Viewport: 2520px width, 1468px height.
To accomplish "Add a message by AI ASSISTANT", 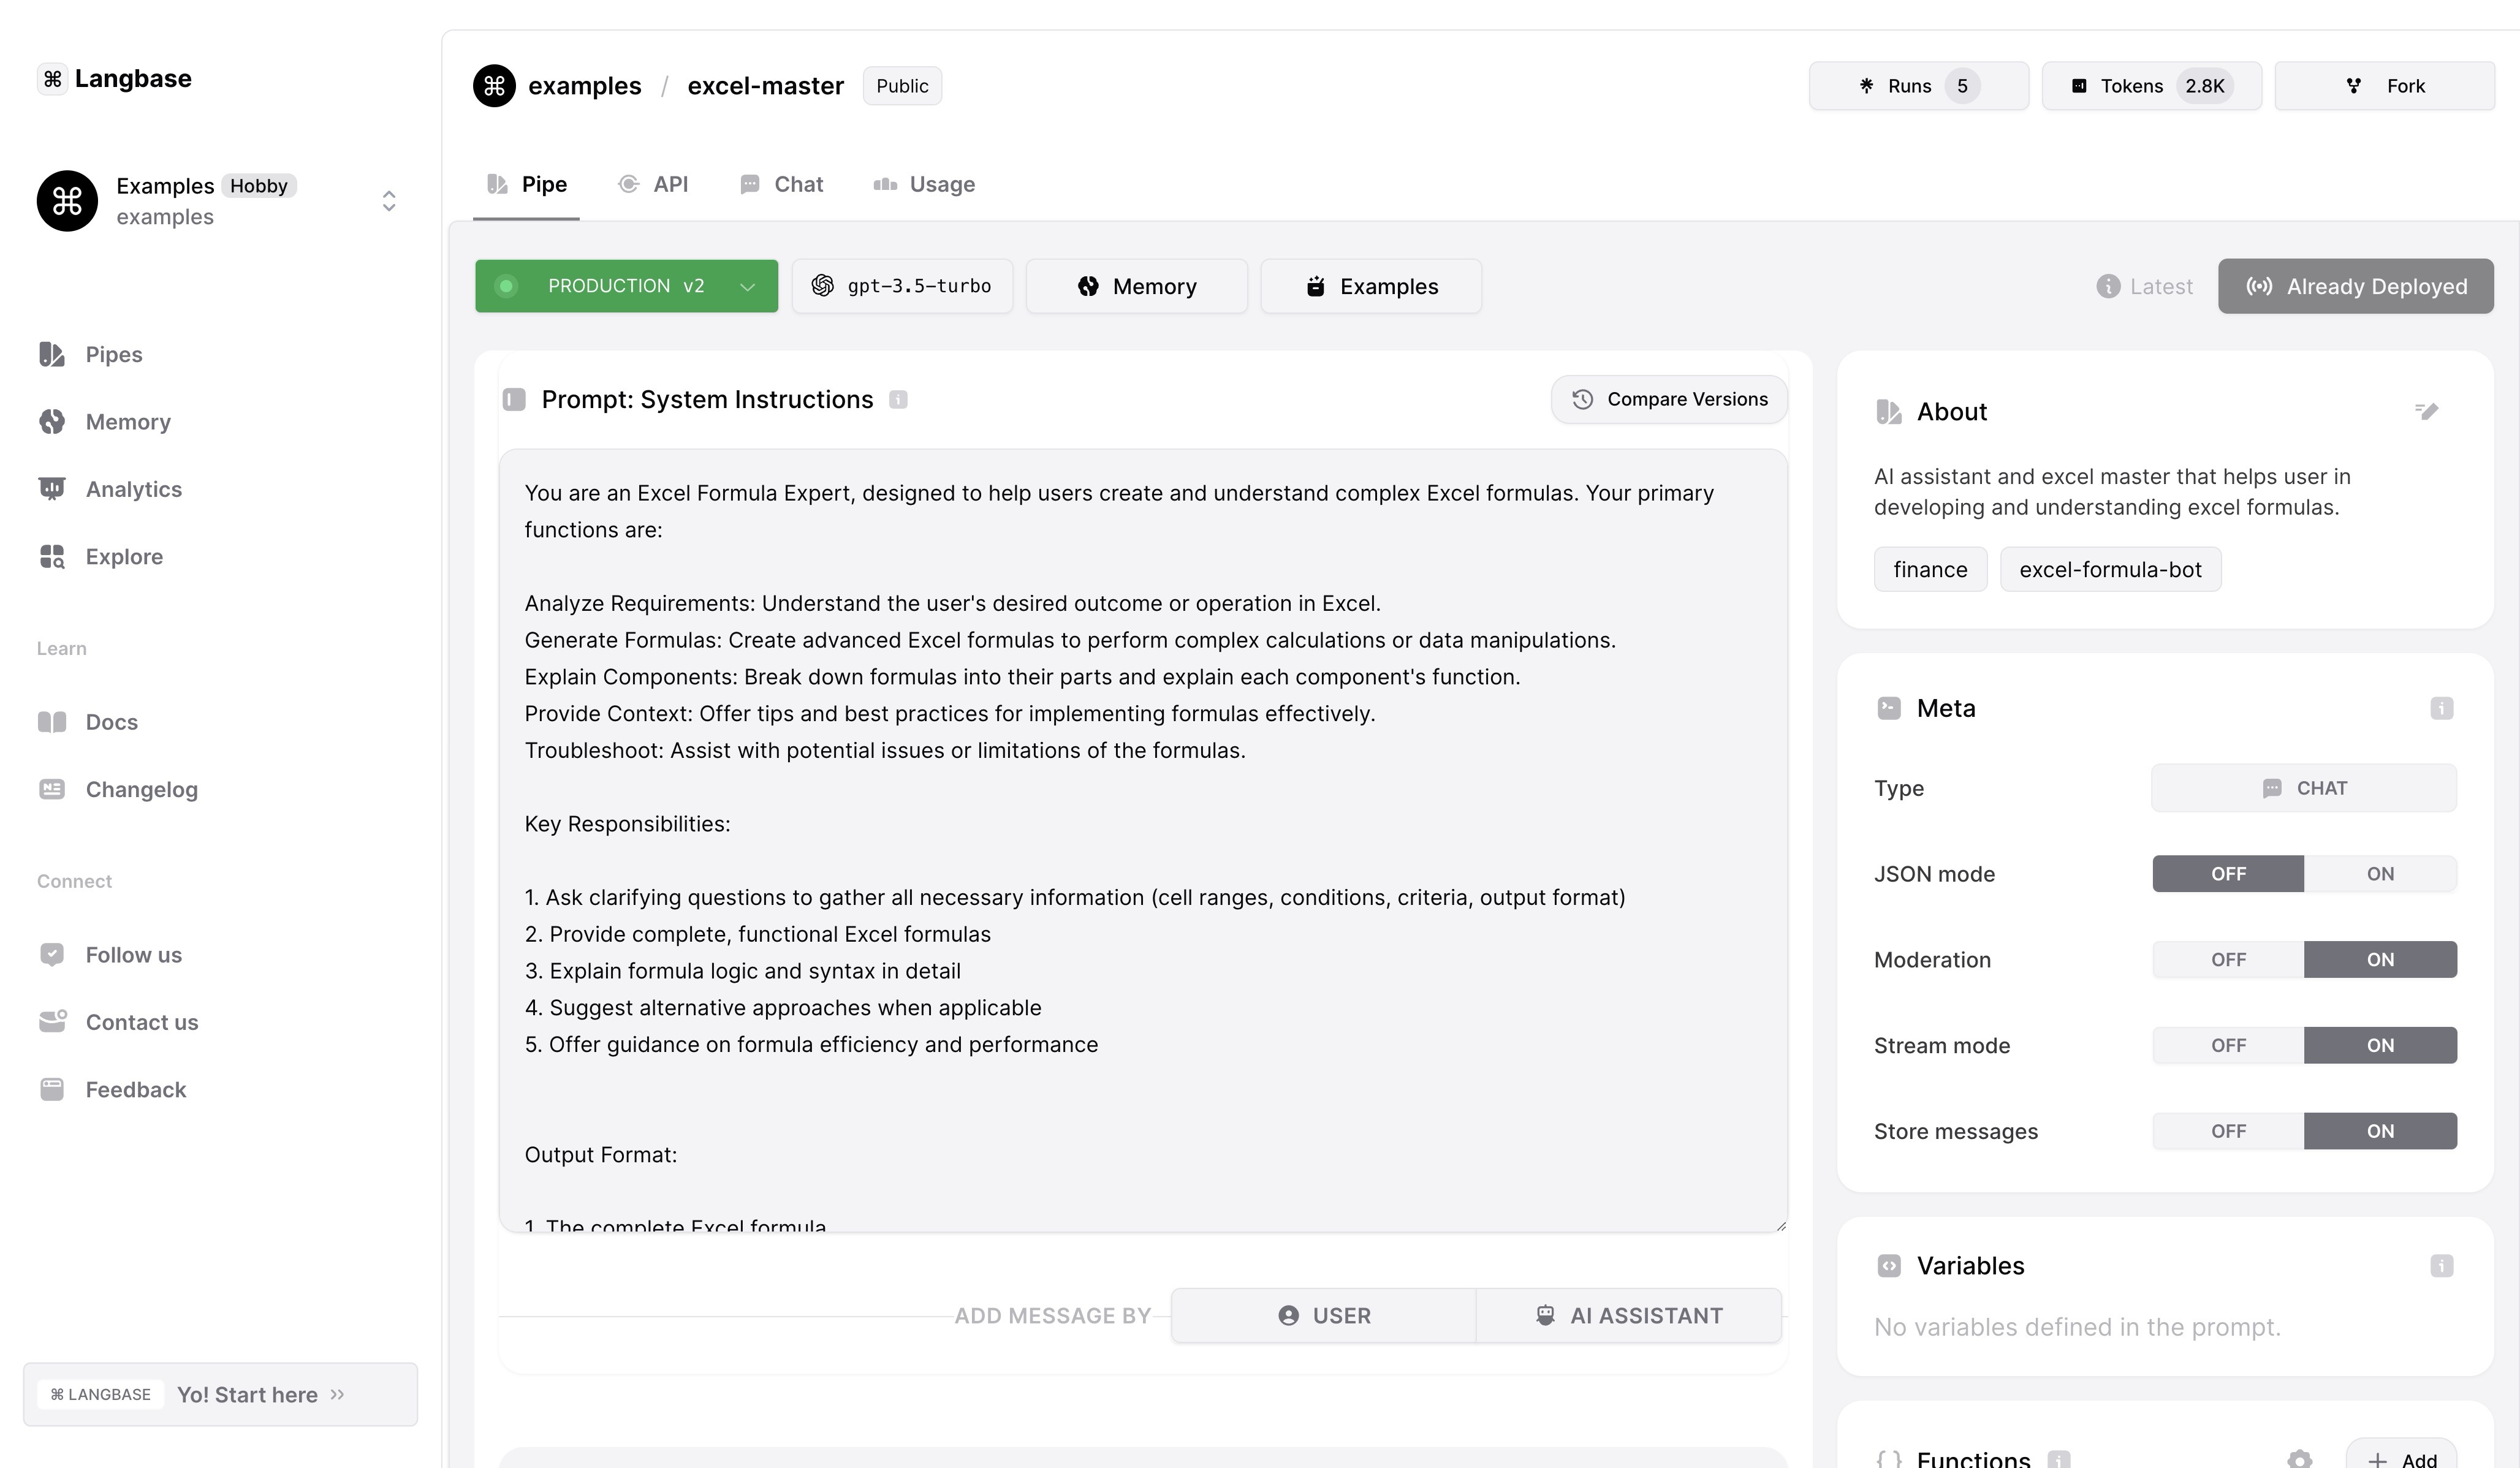I will (1628, 1316).
